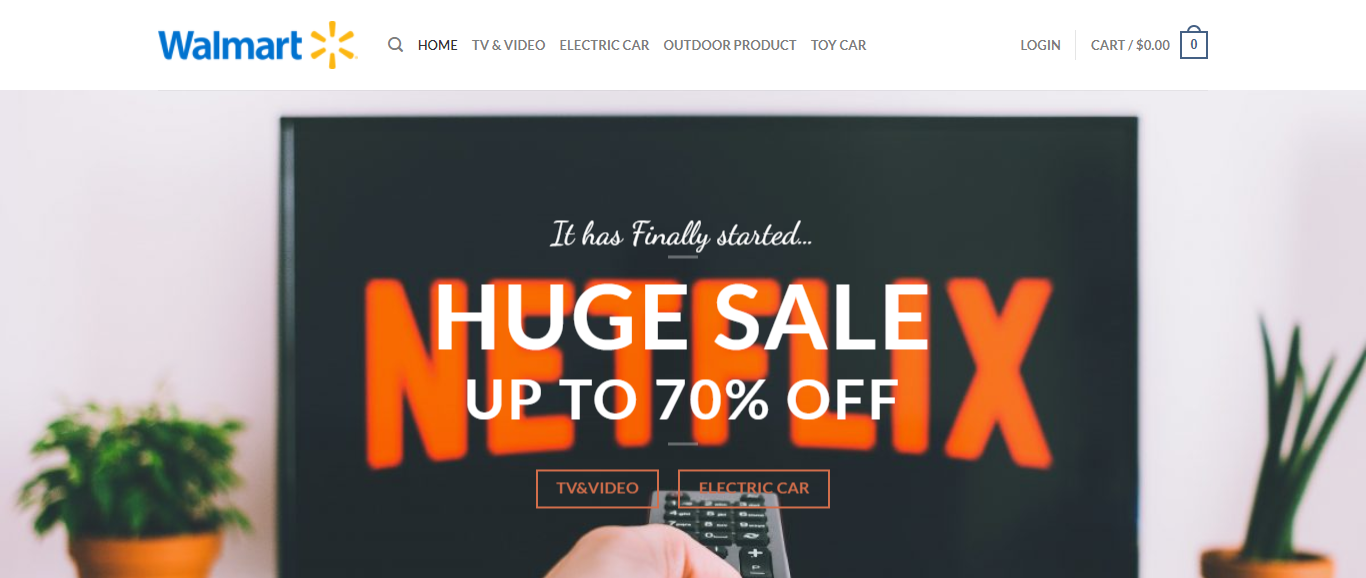Click the TV&VIDEO banner button
Image resolution: width=1366 pixels, height=578 pixels.
coord(597,488)
